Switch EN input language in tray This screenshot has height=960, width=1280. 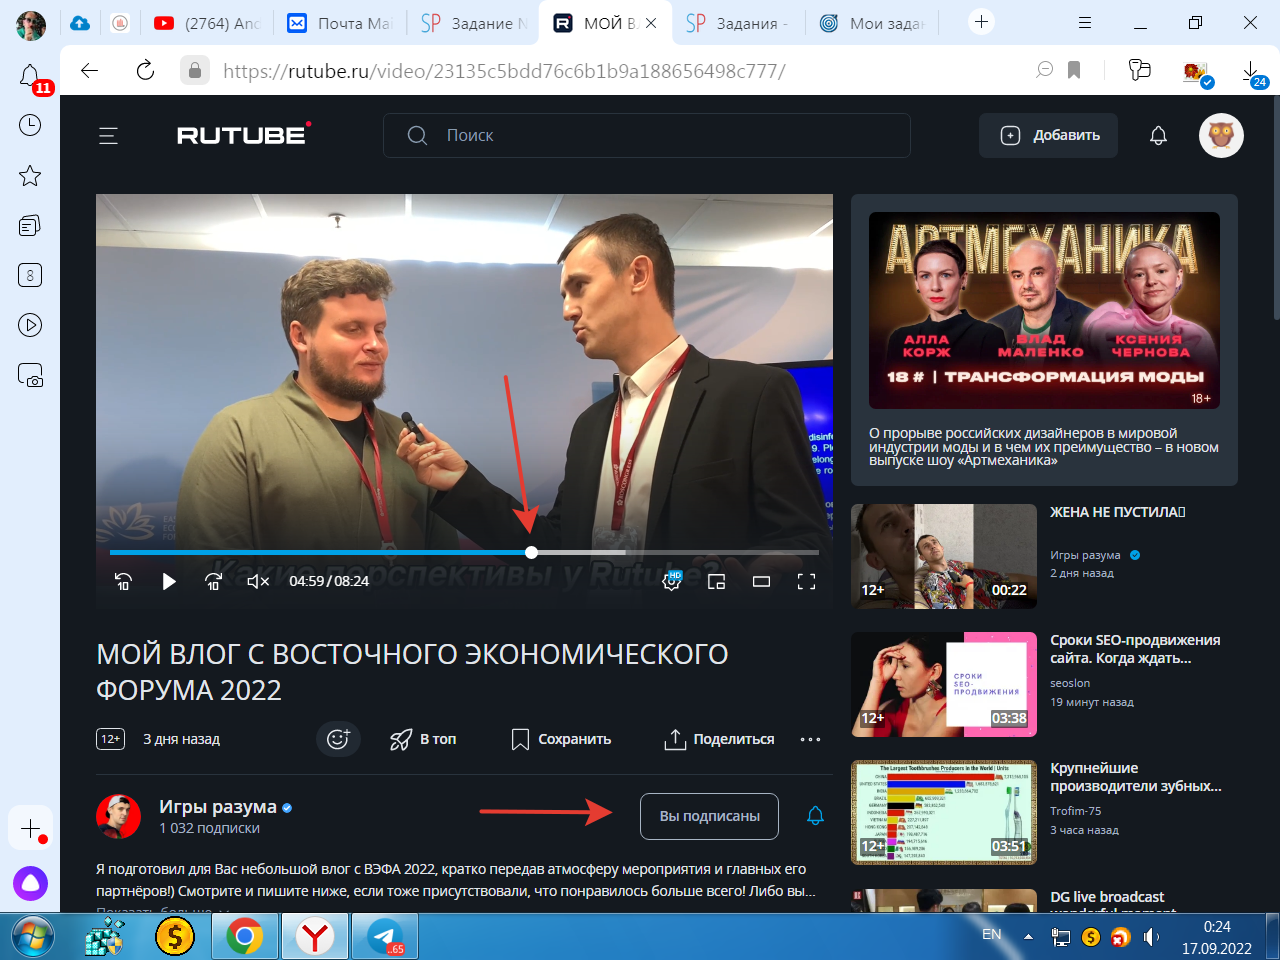[x=991, y=934]
